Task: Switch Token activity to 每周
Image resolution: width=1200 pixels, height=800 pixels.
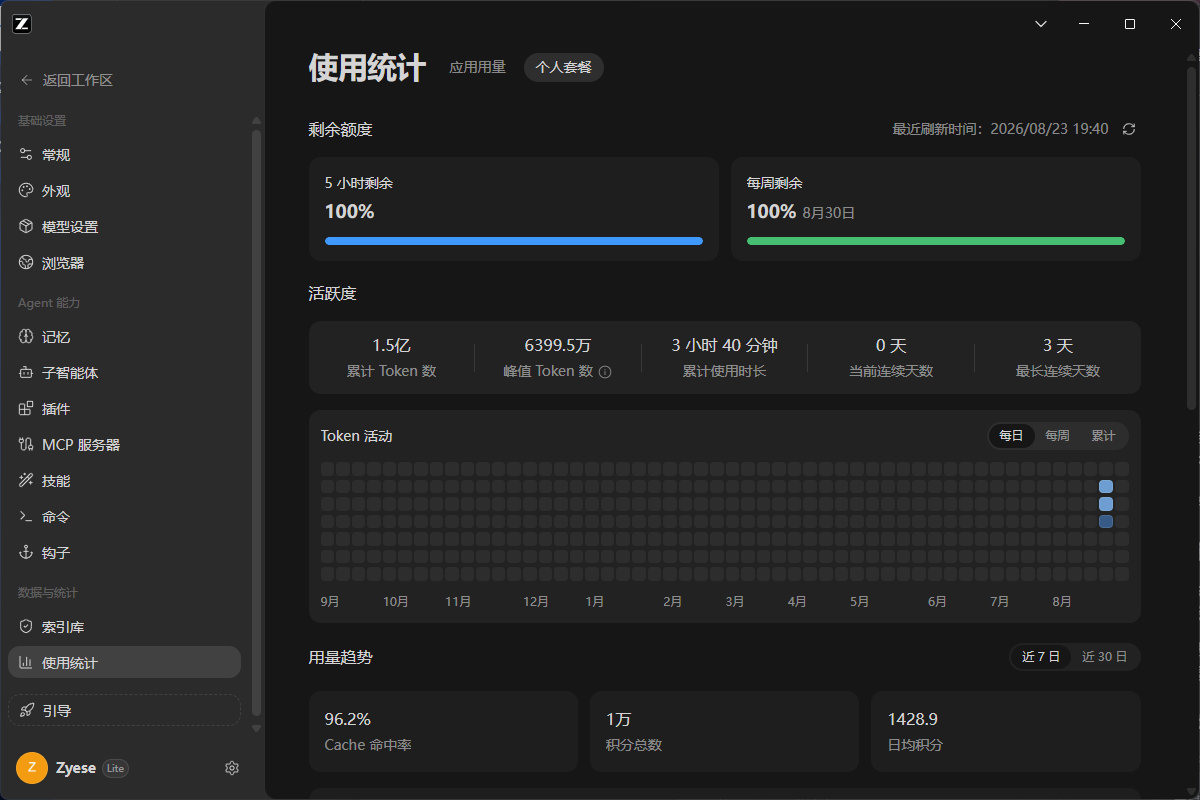Action: (x=1057, y=436)
